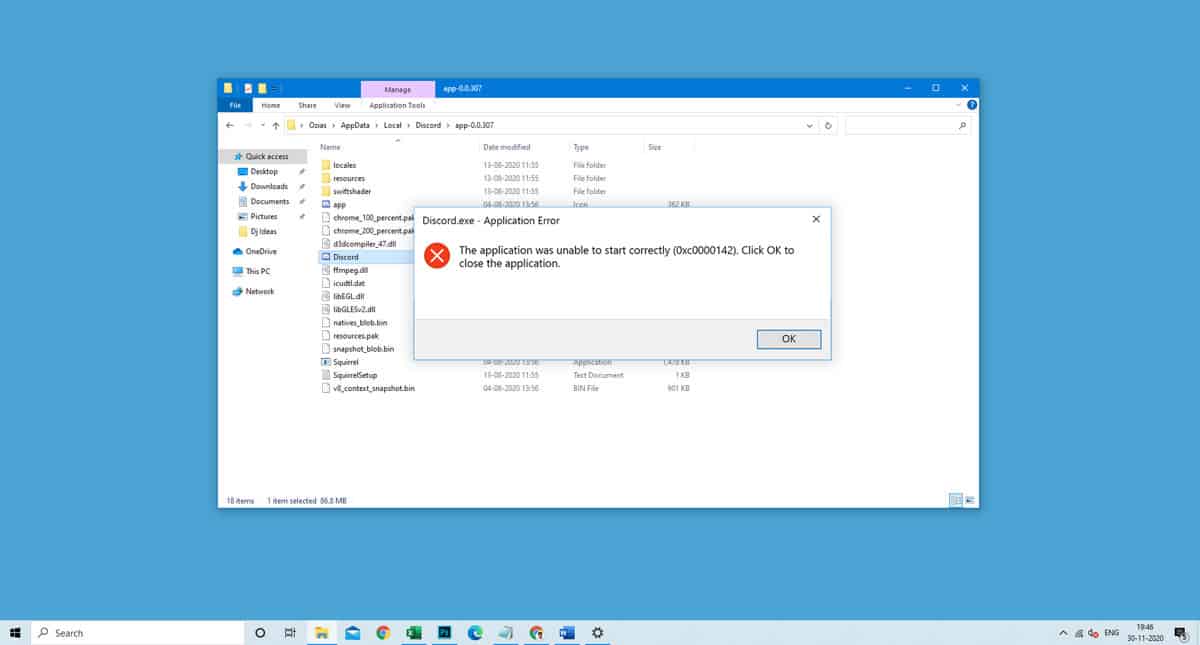Switch to the View ribbon tab
Image resolution: width=1200 pixels, height=645 pixels.
[342, 105]
